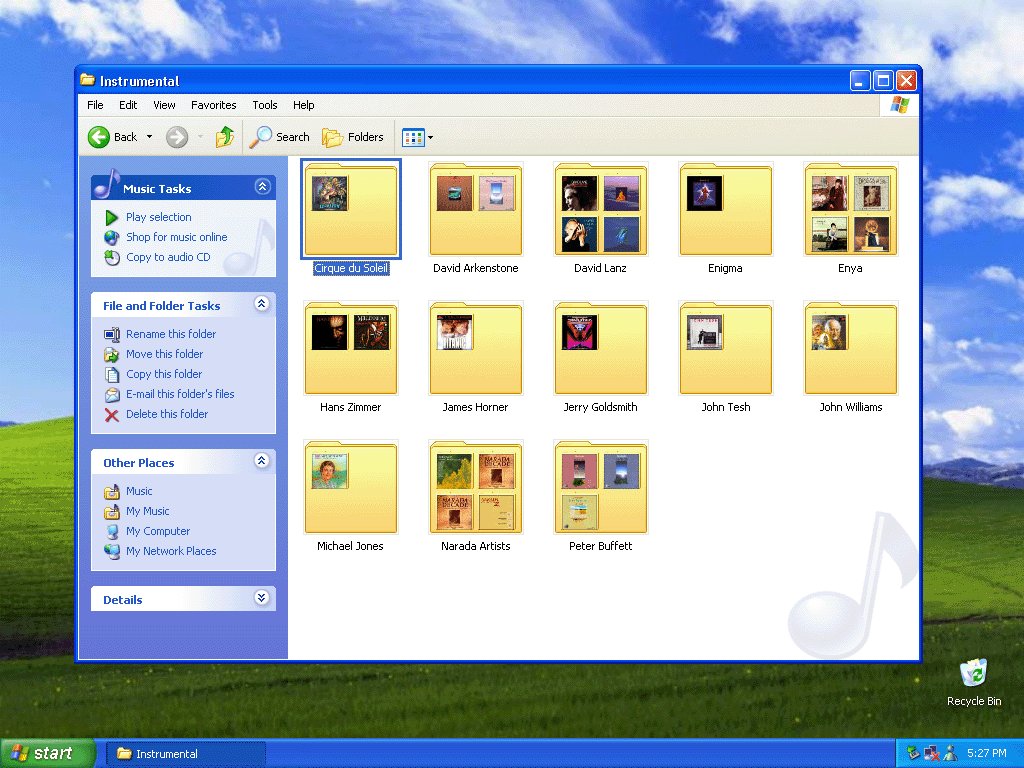Select the David Lanz folder
The width and height of the screenshot is (1024, 768).
pos(600,217)
